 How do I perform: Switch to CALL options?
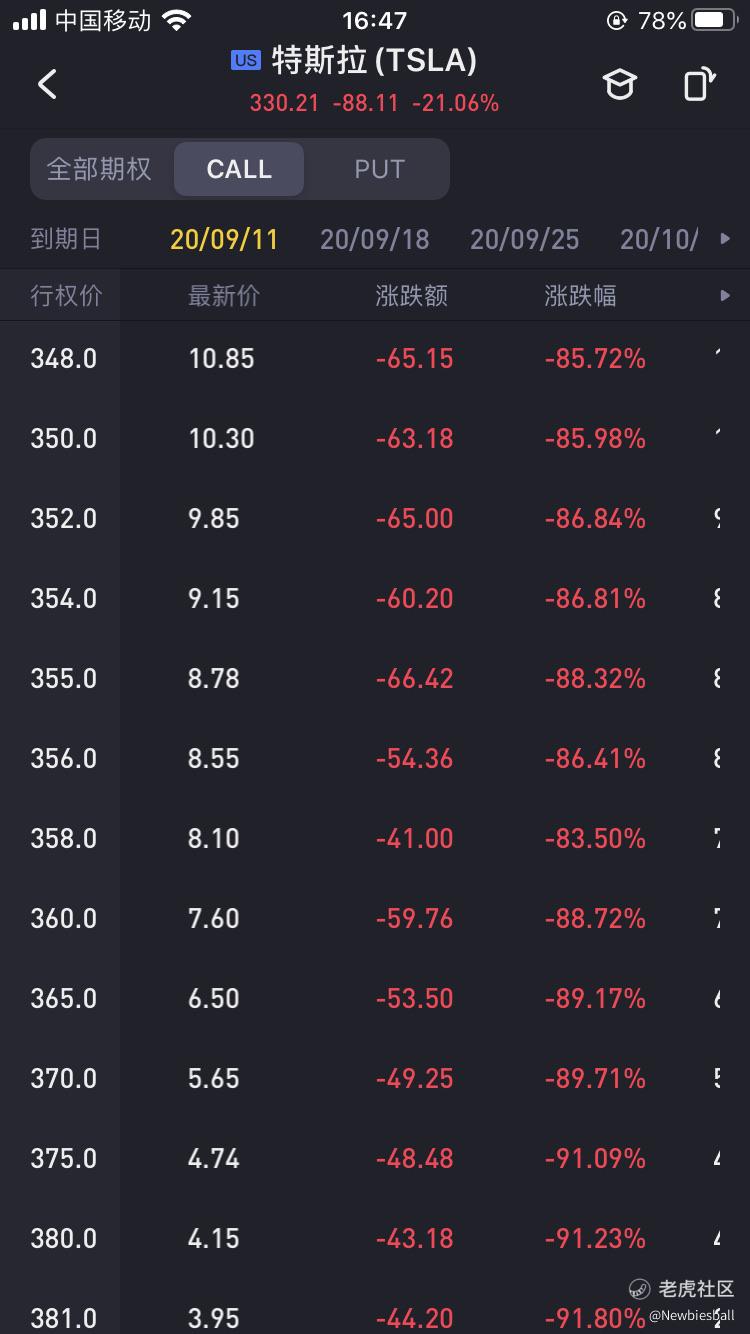(x=239, y=169)
